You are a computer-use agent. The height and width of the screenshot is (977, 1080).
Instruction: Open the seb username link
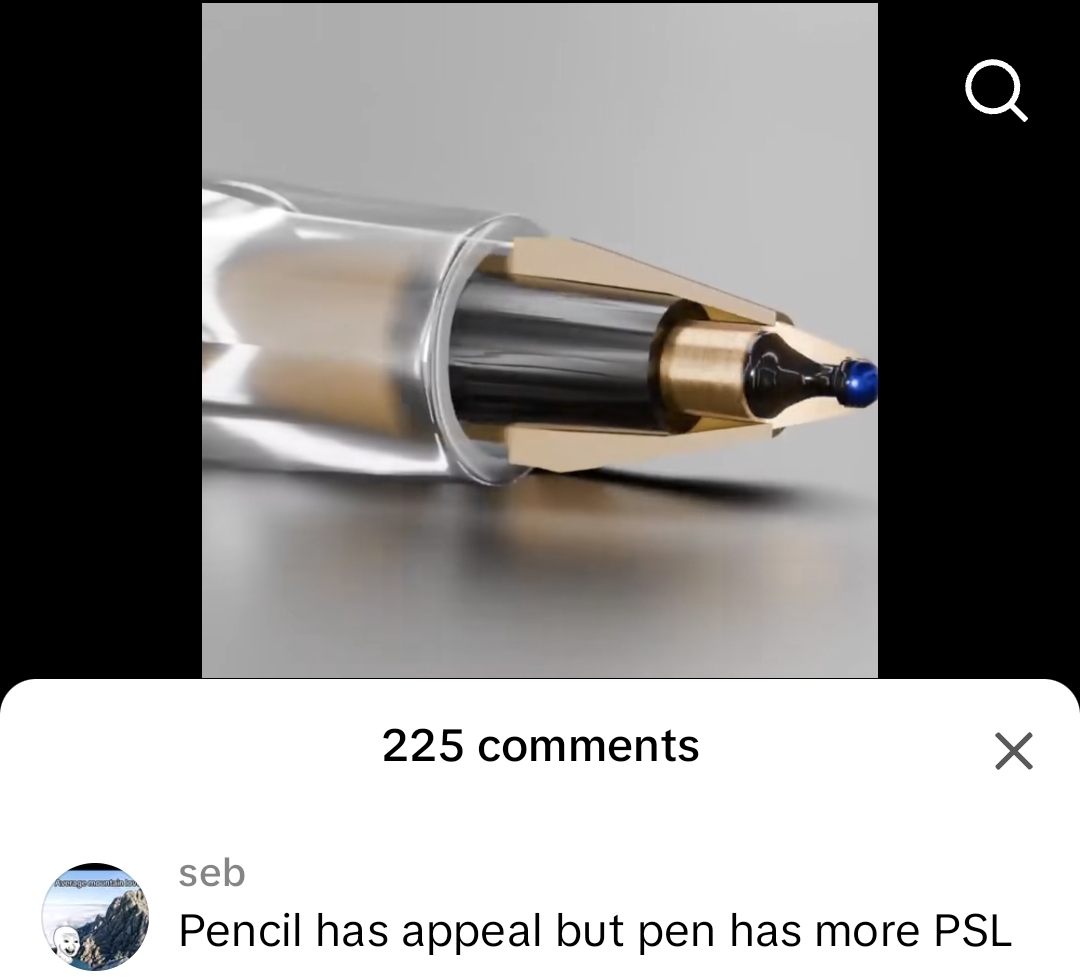point(211,873)
